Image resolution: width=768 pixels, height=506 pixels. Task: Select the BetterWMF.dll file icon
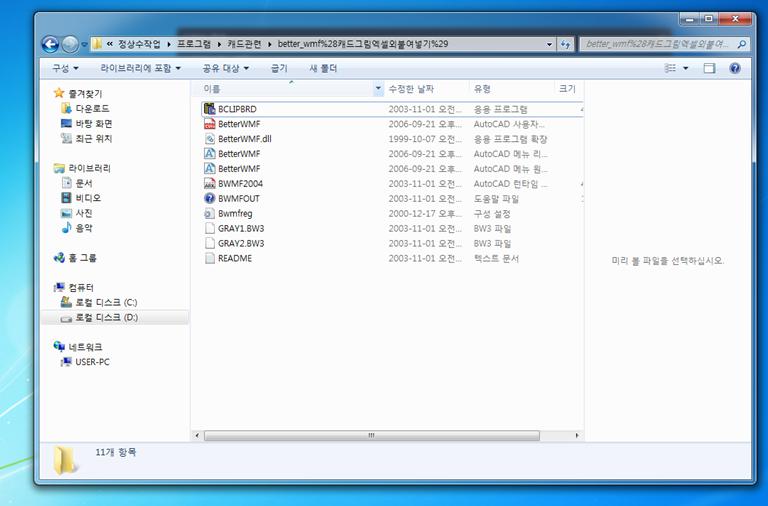point(210,139)
